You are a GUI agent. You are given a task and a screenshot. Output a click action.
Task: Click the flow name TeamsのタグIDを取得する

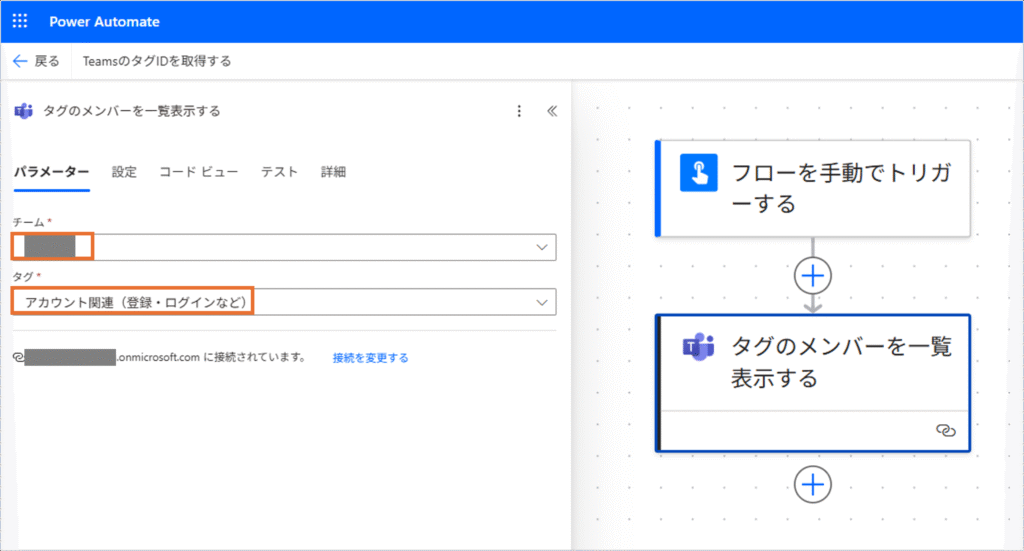tap(157, 61)
